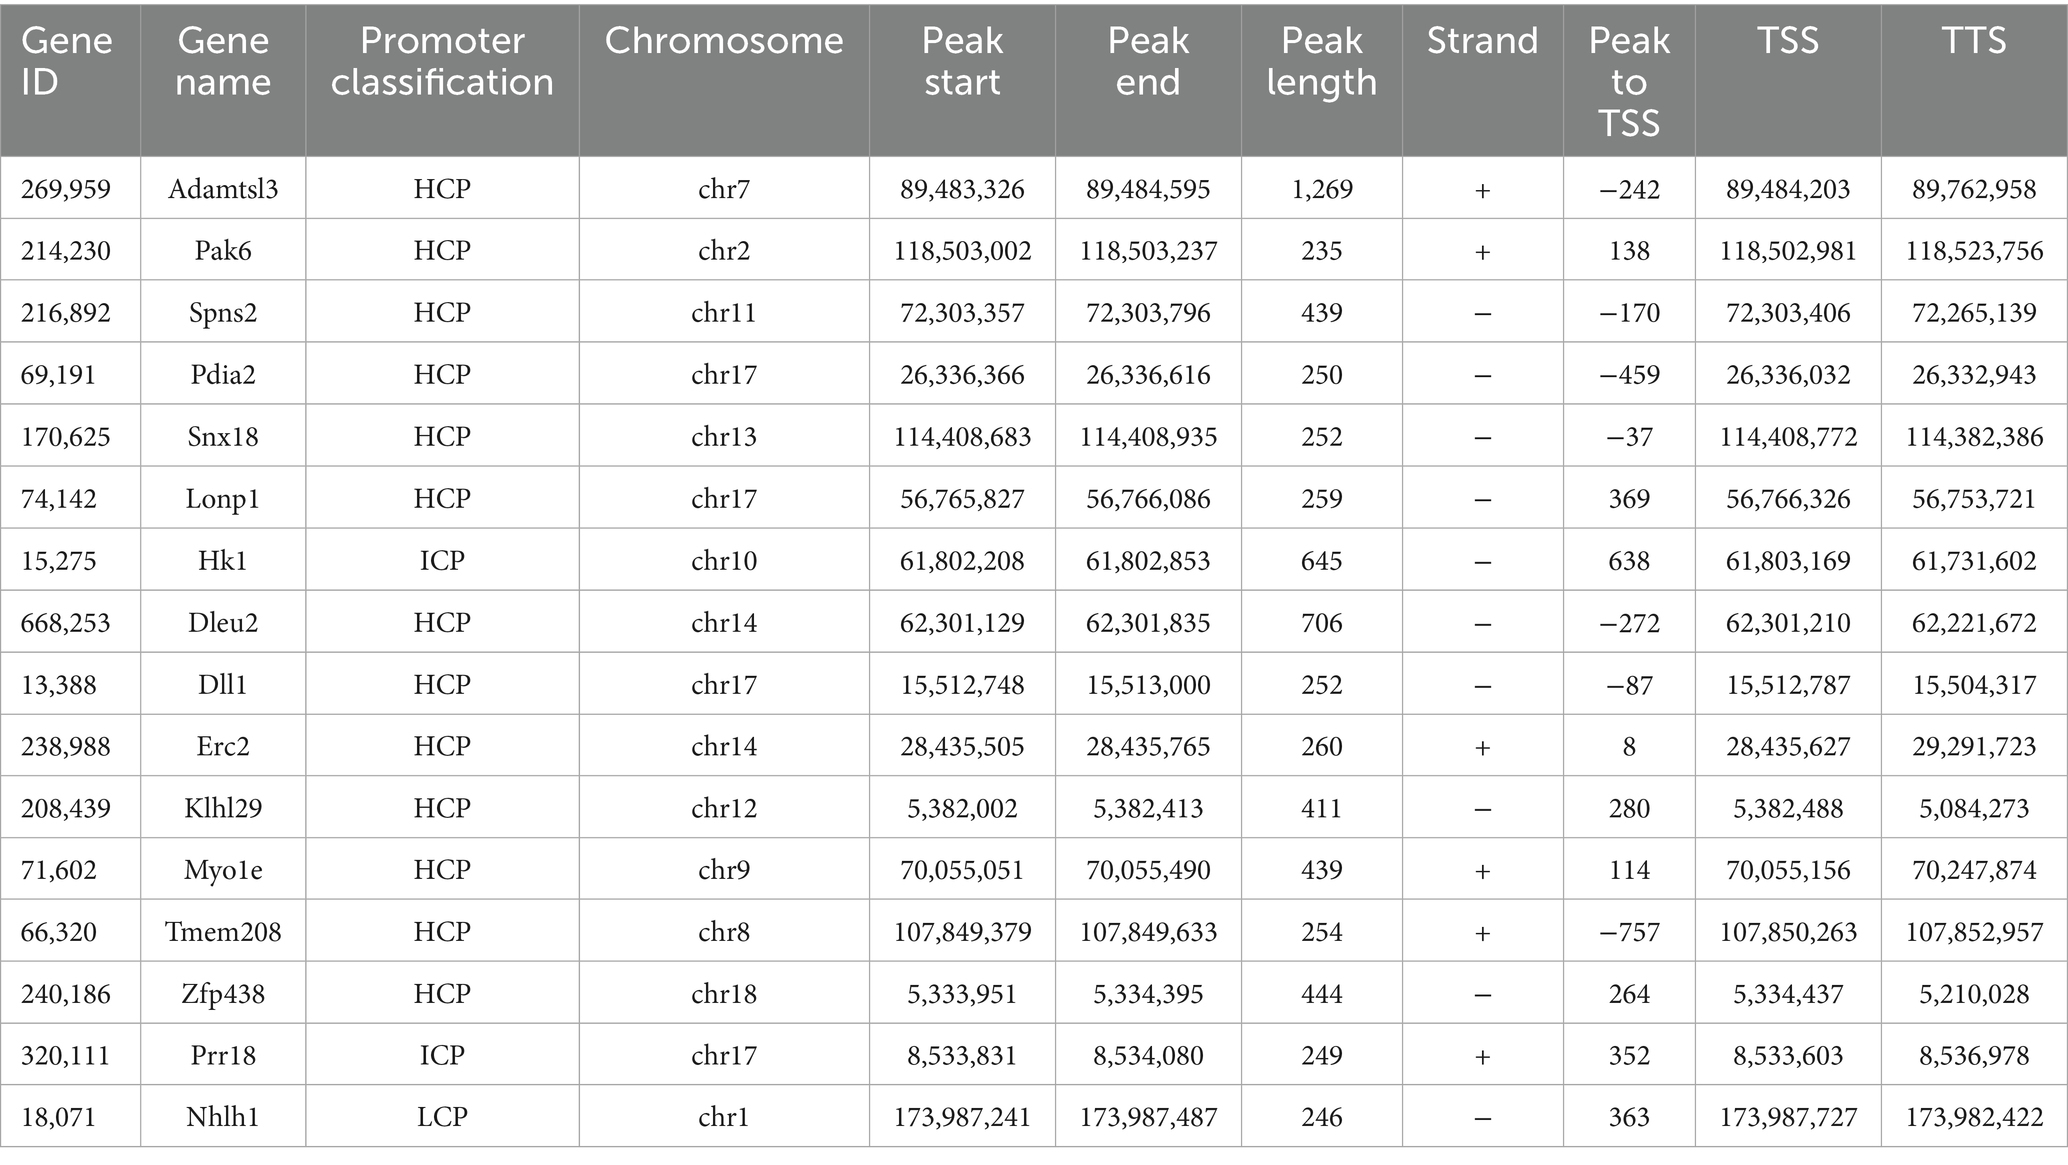Image resolution: width=2068 pixels, height=1165 pixels.
Task: Select the Adamtsl3 gene name cell
Action: click(223, 189)
